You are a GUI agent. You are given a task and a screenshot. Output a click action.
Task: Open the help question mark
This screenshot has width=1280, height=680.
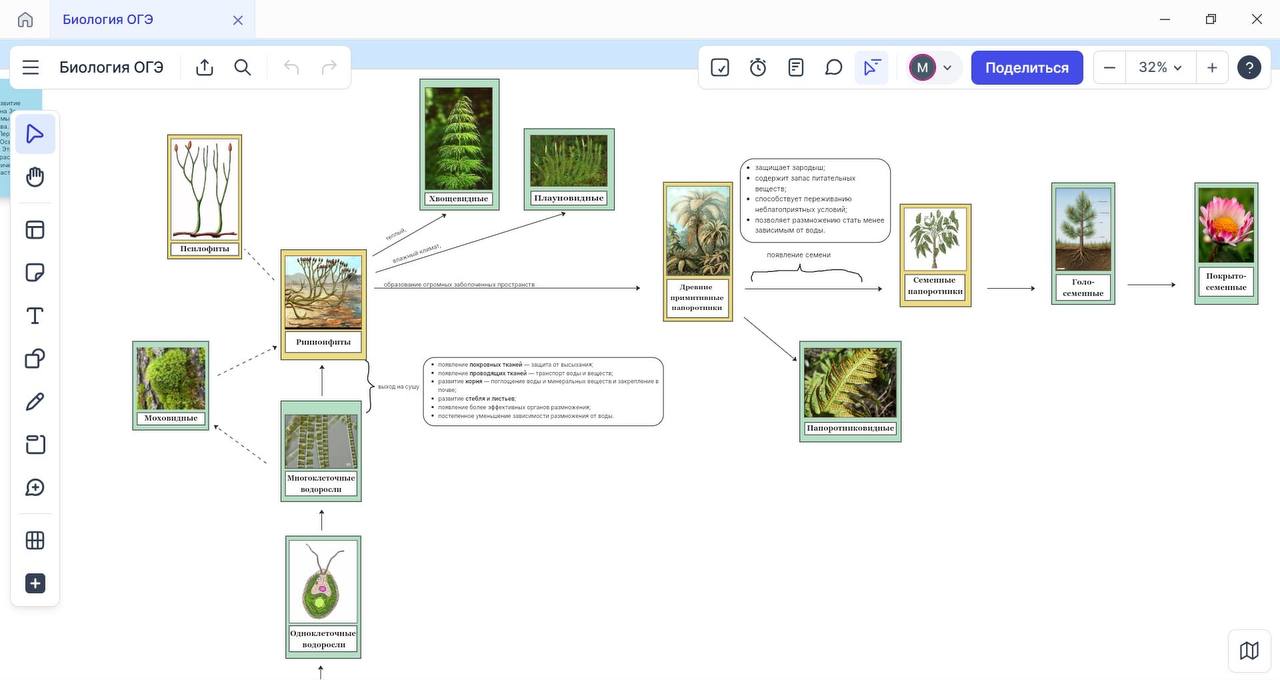coord(1249,67)
